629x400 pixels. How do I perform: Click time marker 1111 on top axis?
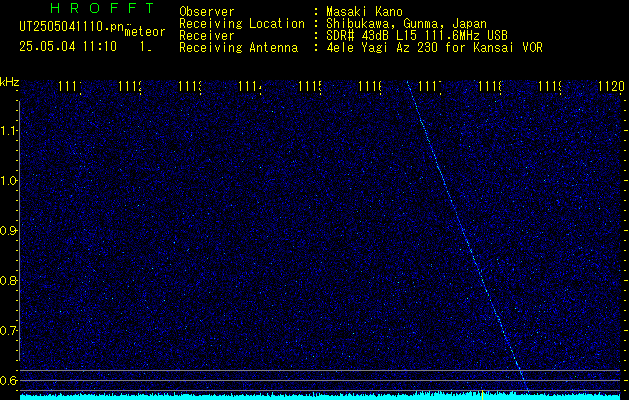(x=70, y=86)
